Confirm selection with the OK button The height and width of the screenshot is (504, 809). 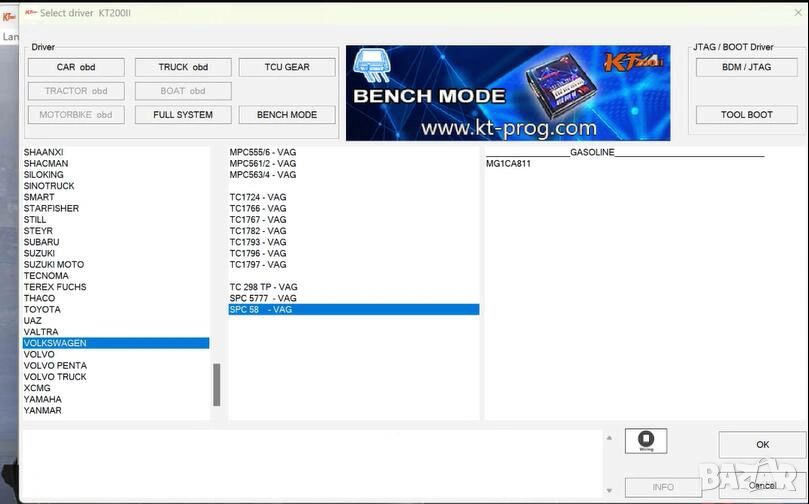(x=762, y=445)
